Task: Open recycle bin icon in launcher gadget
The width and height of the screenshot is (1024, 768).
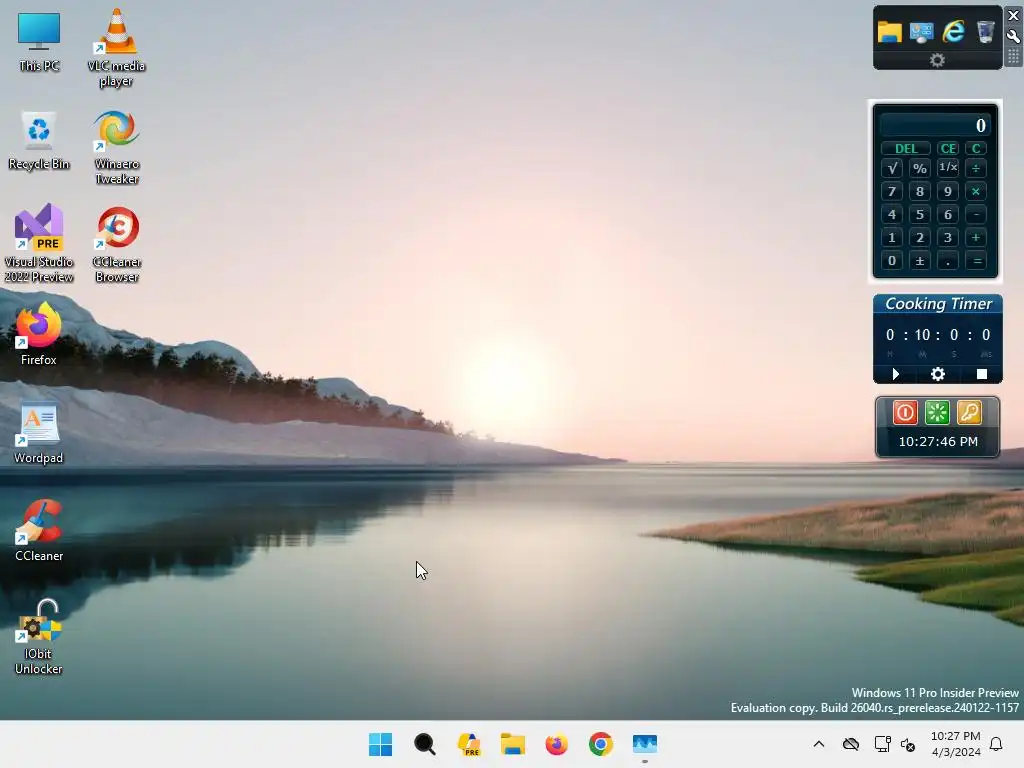Action: [x=985, y=31]
